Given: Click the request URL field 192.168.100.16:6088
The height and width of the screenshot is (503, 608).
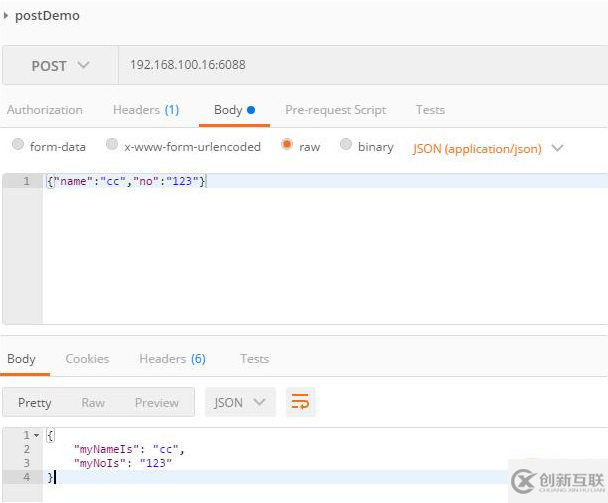Looking at the screenshot, I should pyautogui.click(x=363, y=65).
